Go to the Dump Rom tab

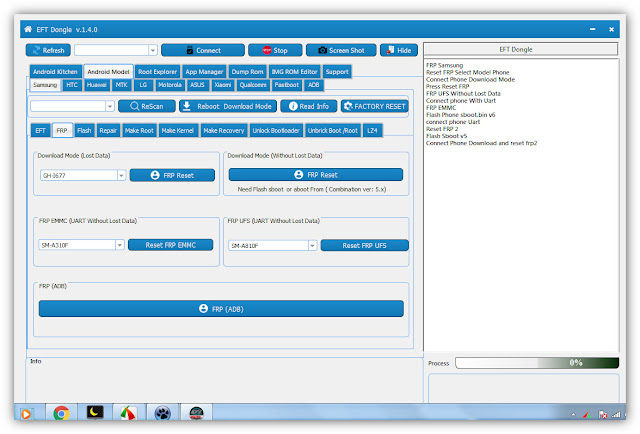[247, 71]
